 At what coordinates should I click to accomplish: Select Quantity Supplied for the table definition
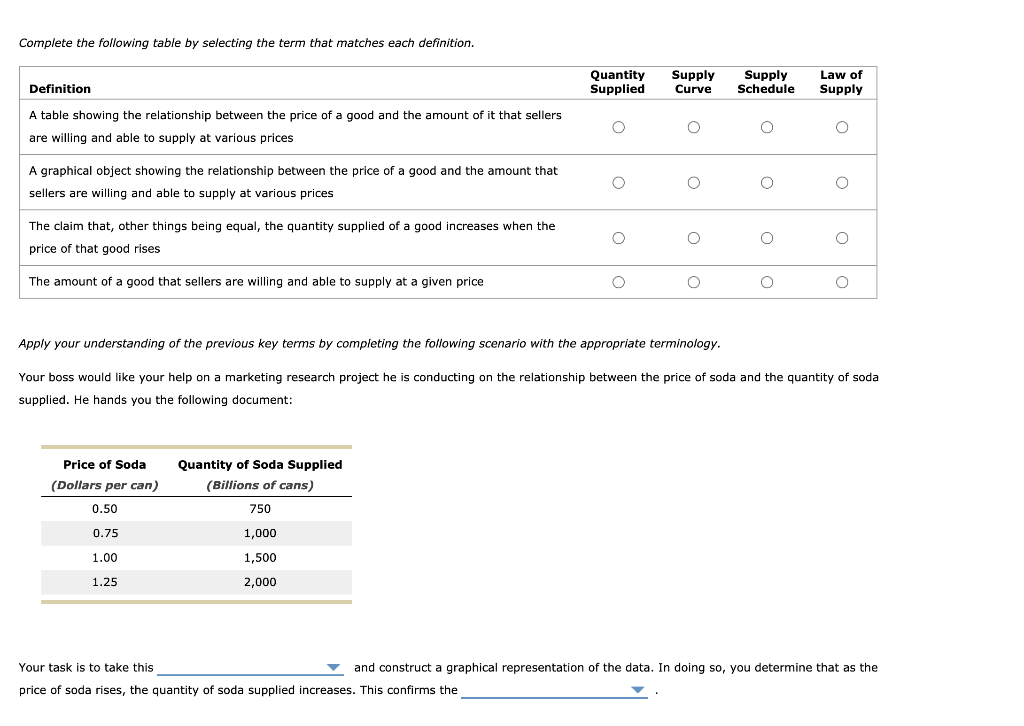[618, 127]
